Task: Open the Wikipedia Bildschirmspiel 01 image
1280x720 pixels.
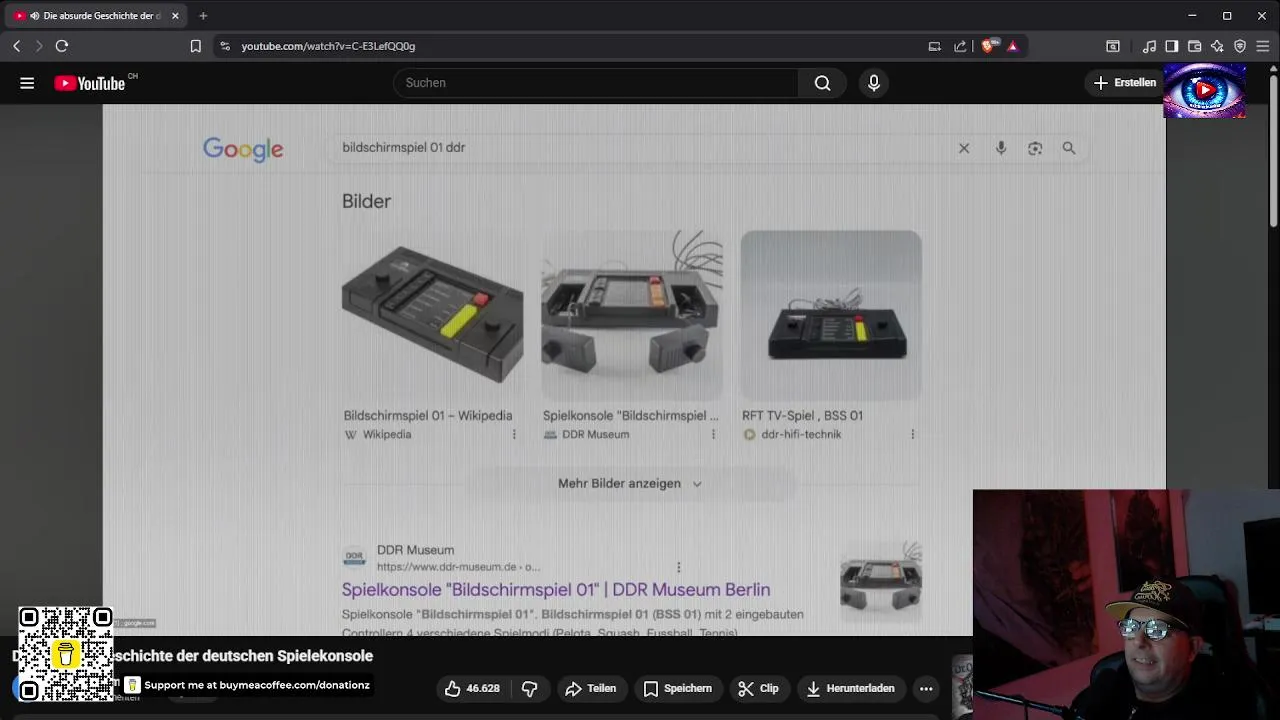Action: click(432, 314)
